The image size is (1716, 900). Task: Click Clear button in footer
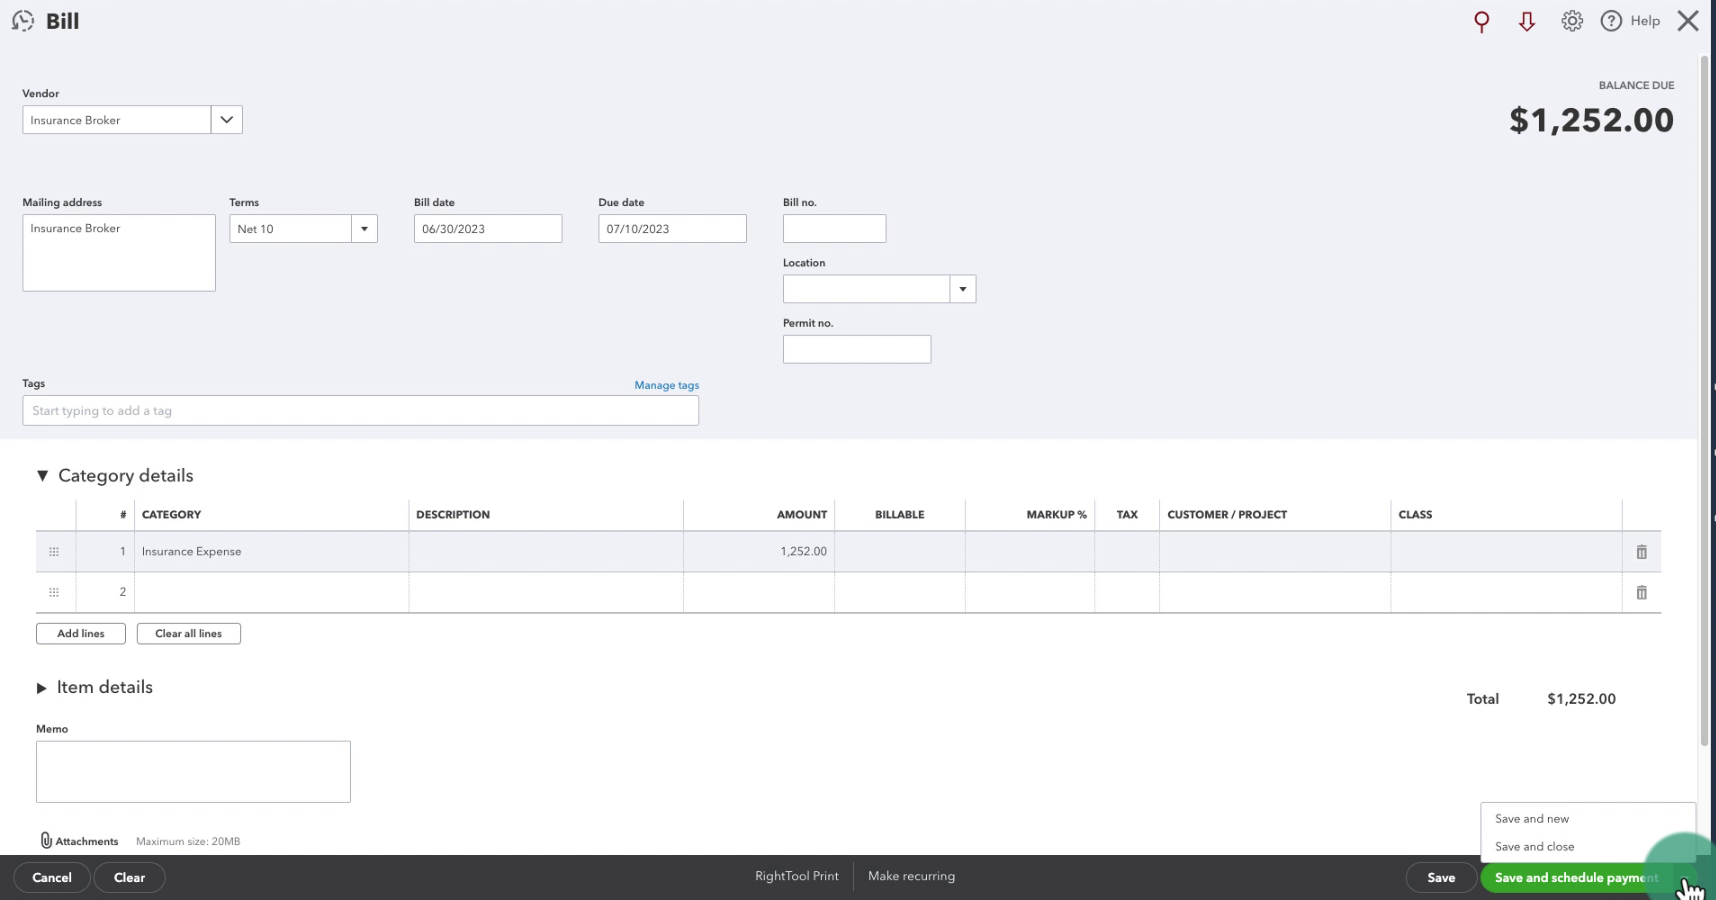(129, 878)
